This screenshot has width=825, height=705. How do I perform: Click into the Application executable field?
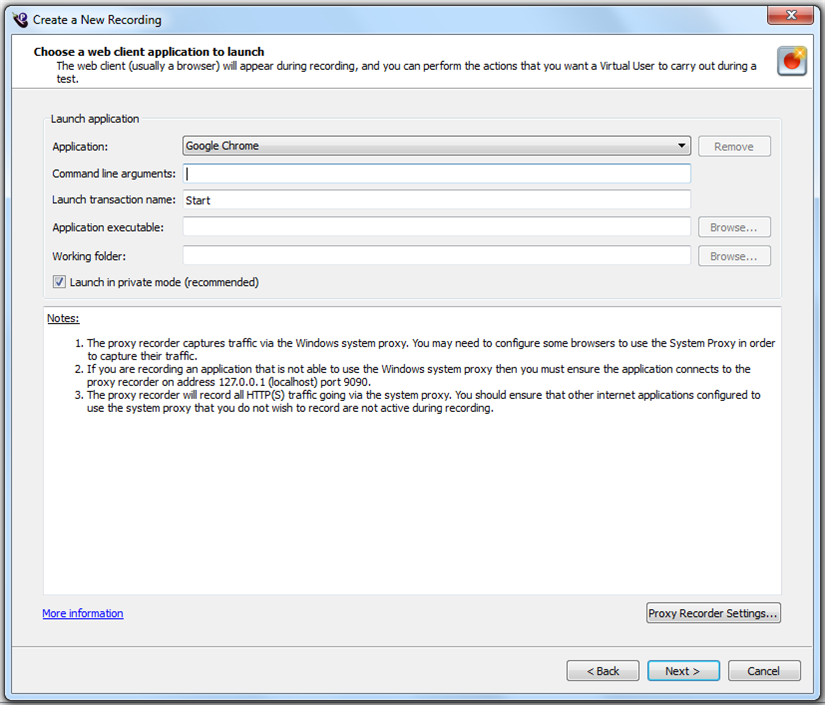(x=436, y=227)
